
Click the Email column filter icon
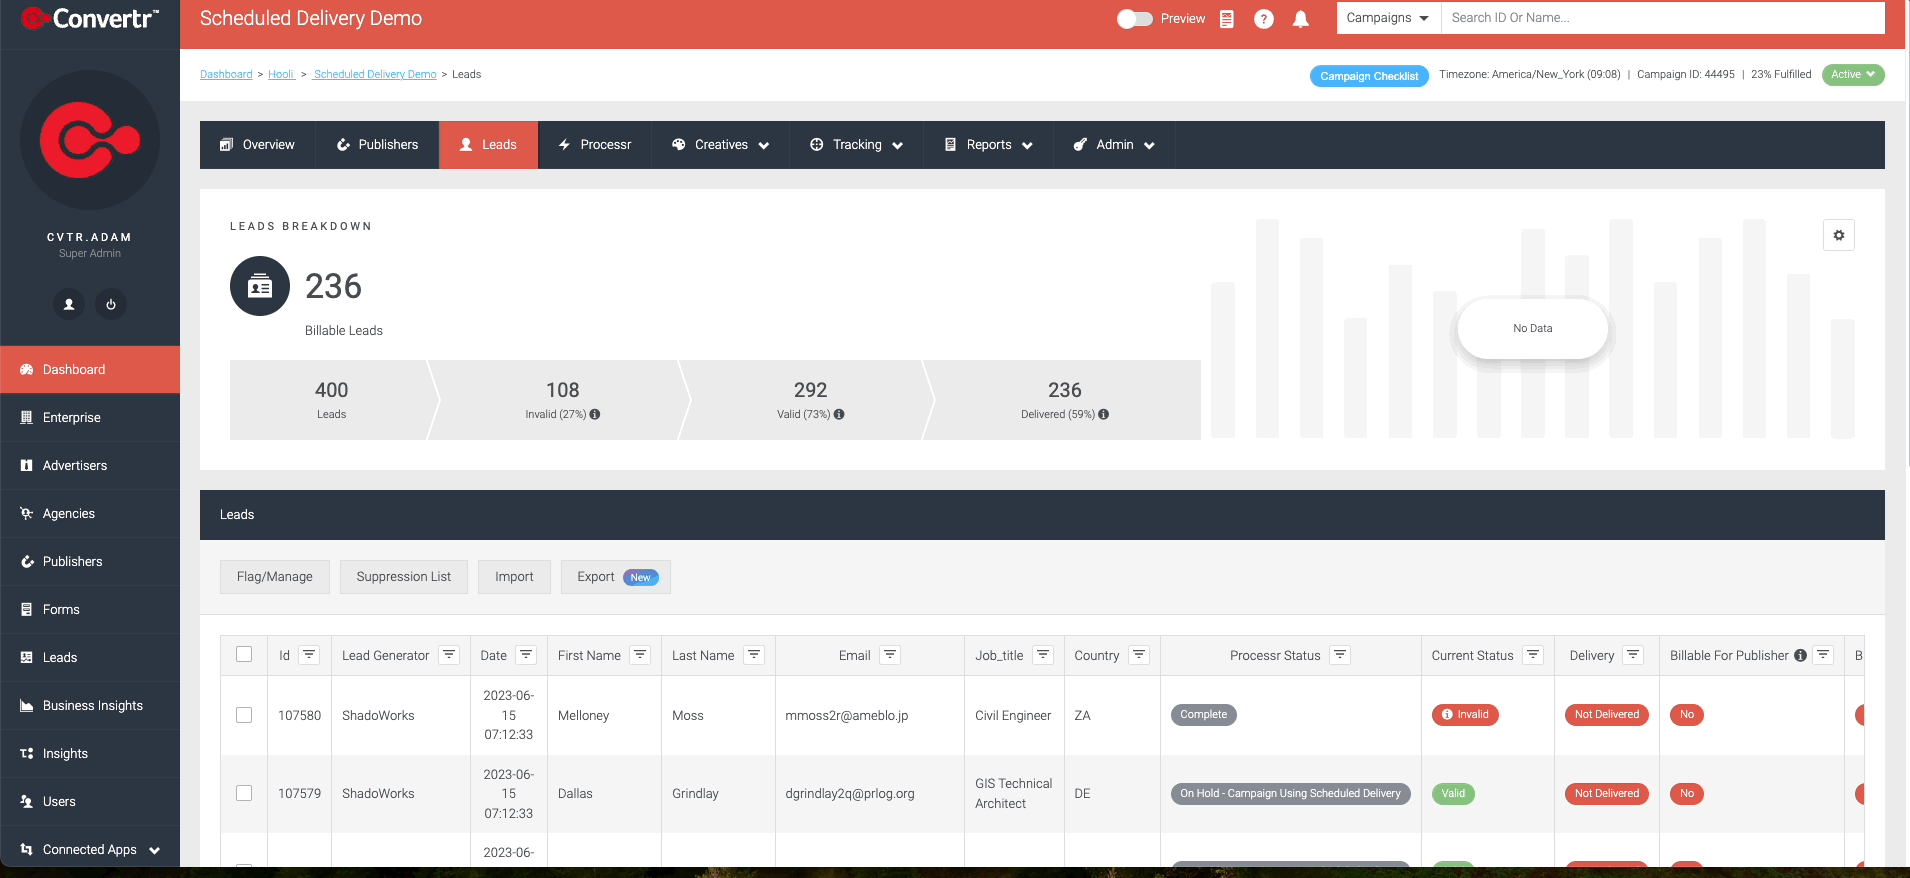pos(890,655)
